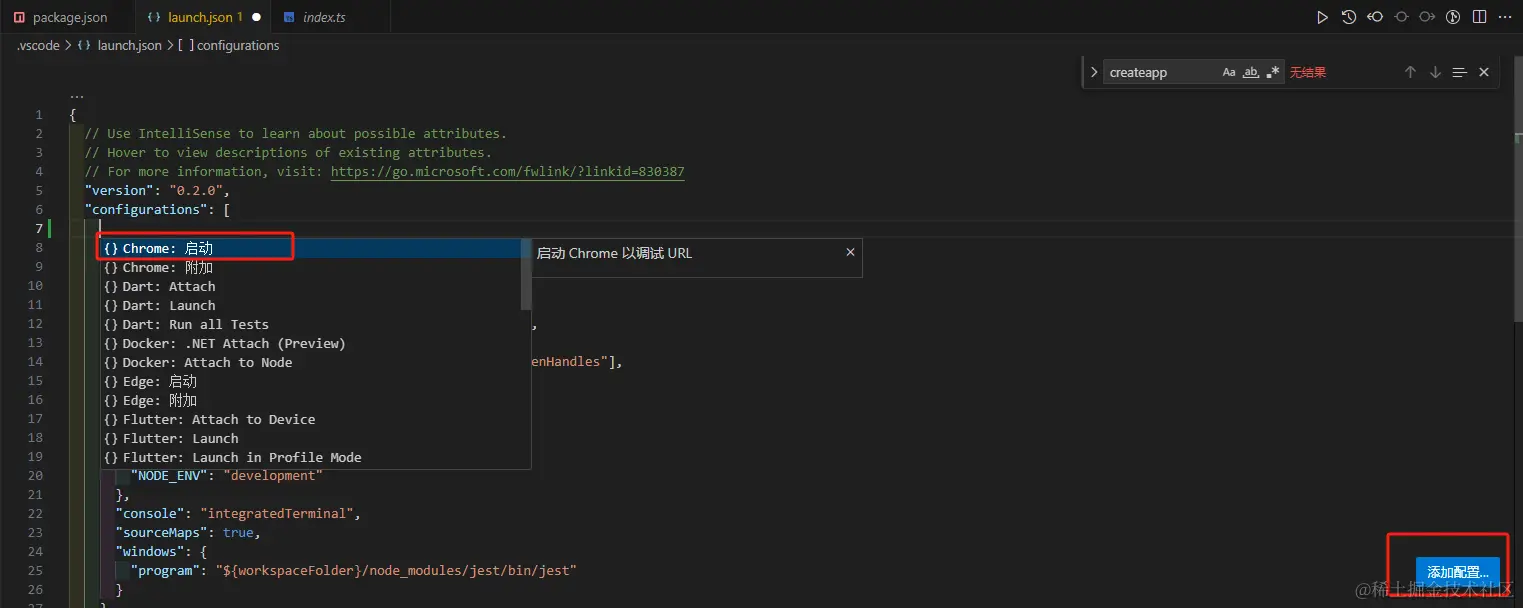Click the "development" value
The width and height of the screenshot is (1523, 608).
[x=273, y=475]
